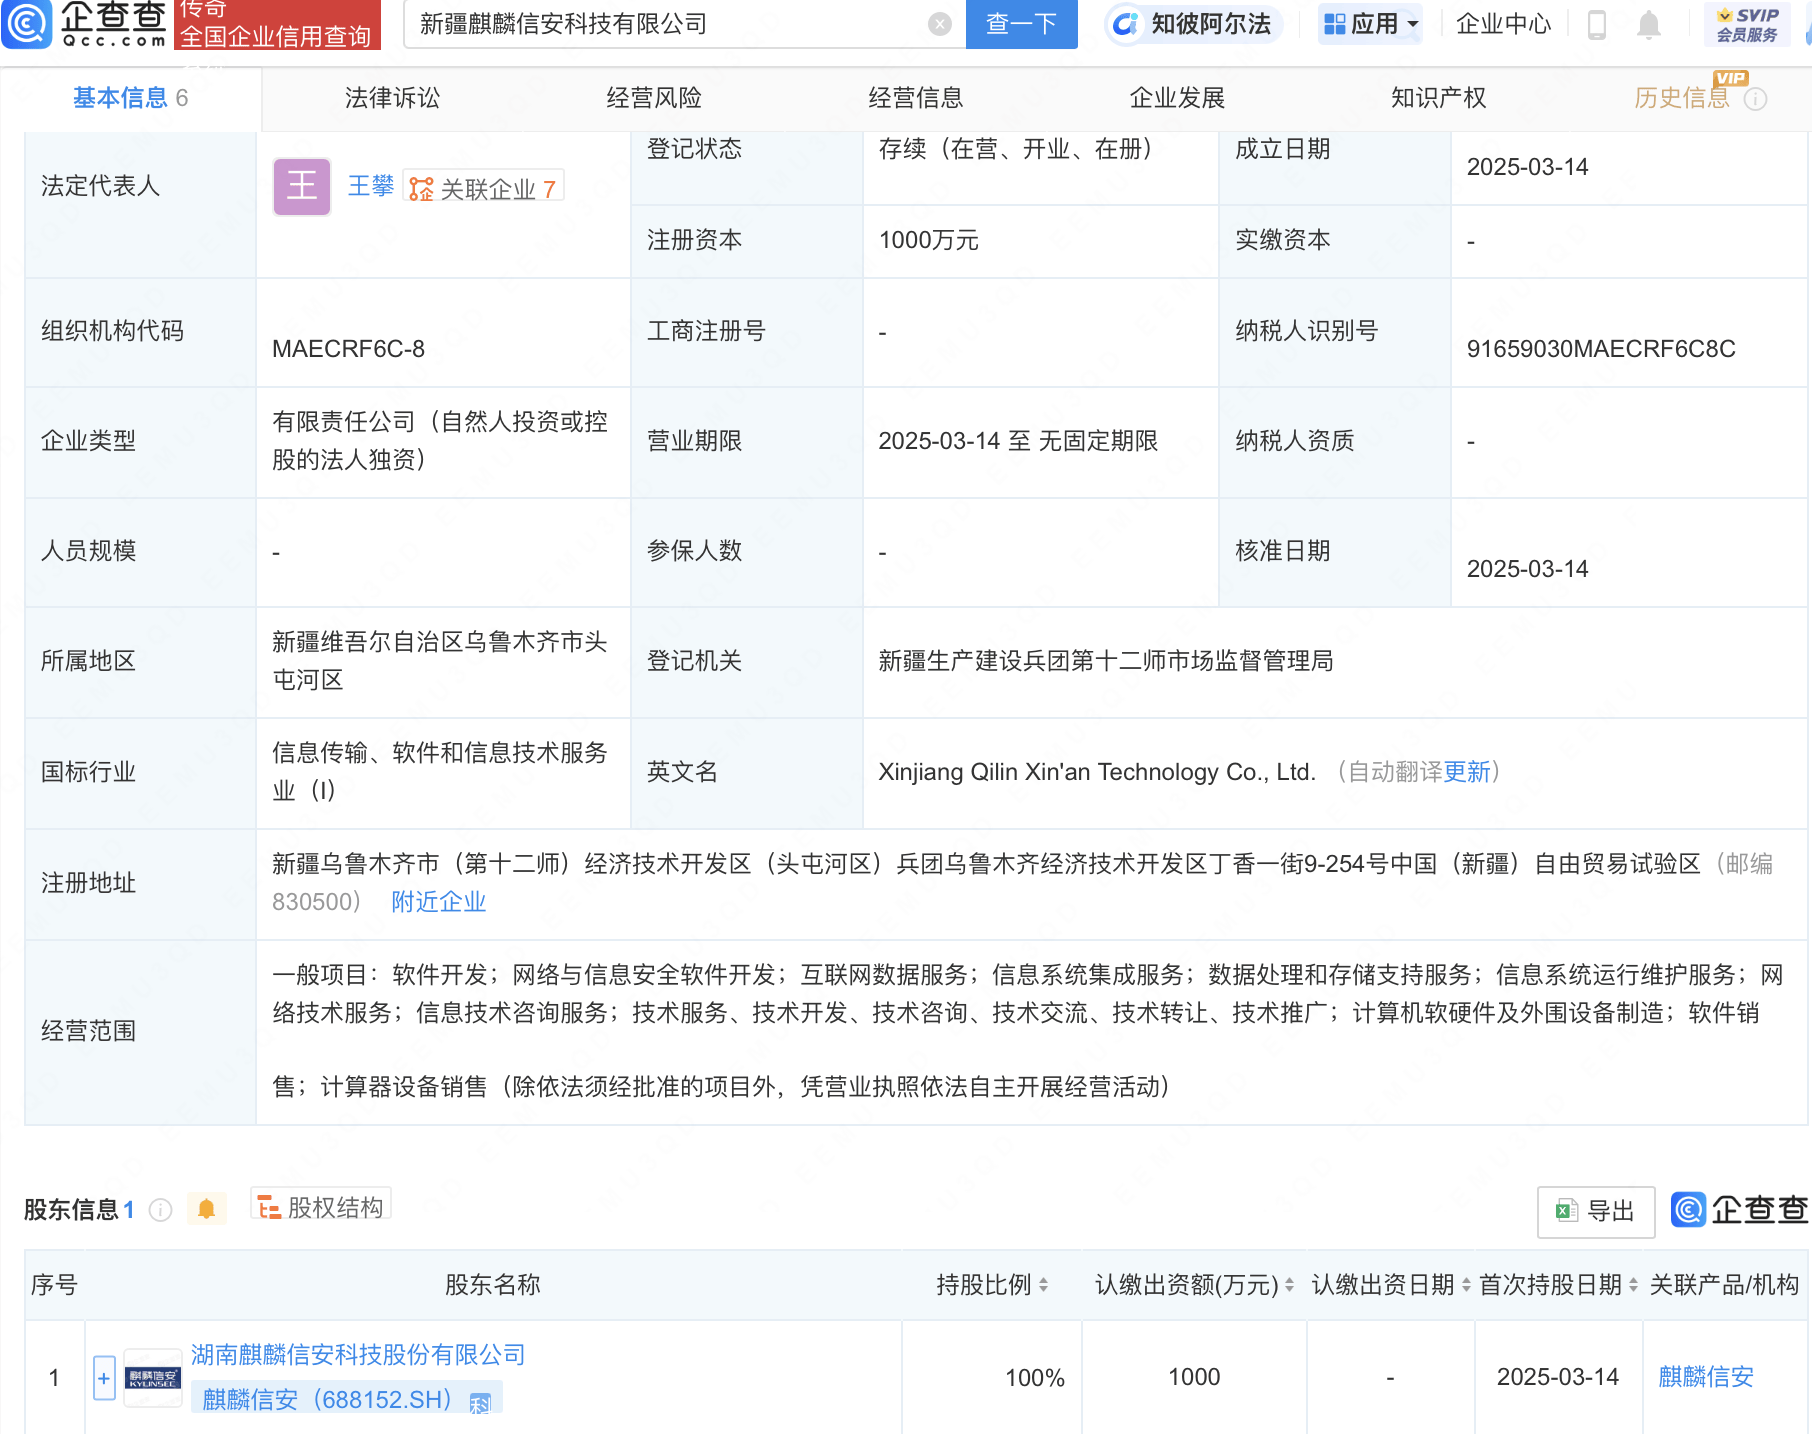Open the 麒麟信安 related product link
The image size is (1812, 1434).
point(1706,1377)
